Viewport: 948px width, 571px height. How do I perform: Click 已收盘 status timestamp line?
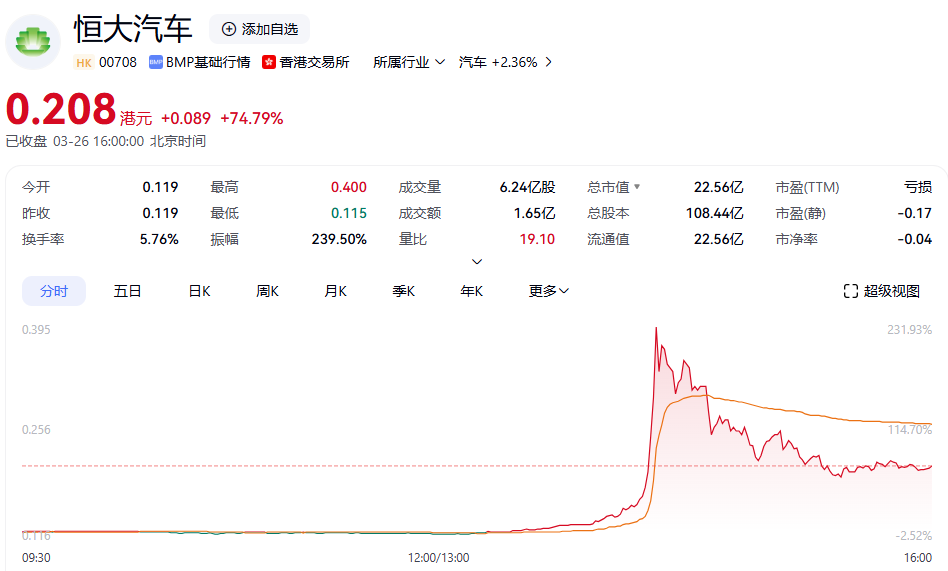tap(106, 141)
